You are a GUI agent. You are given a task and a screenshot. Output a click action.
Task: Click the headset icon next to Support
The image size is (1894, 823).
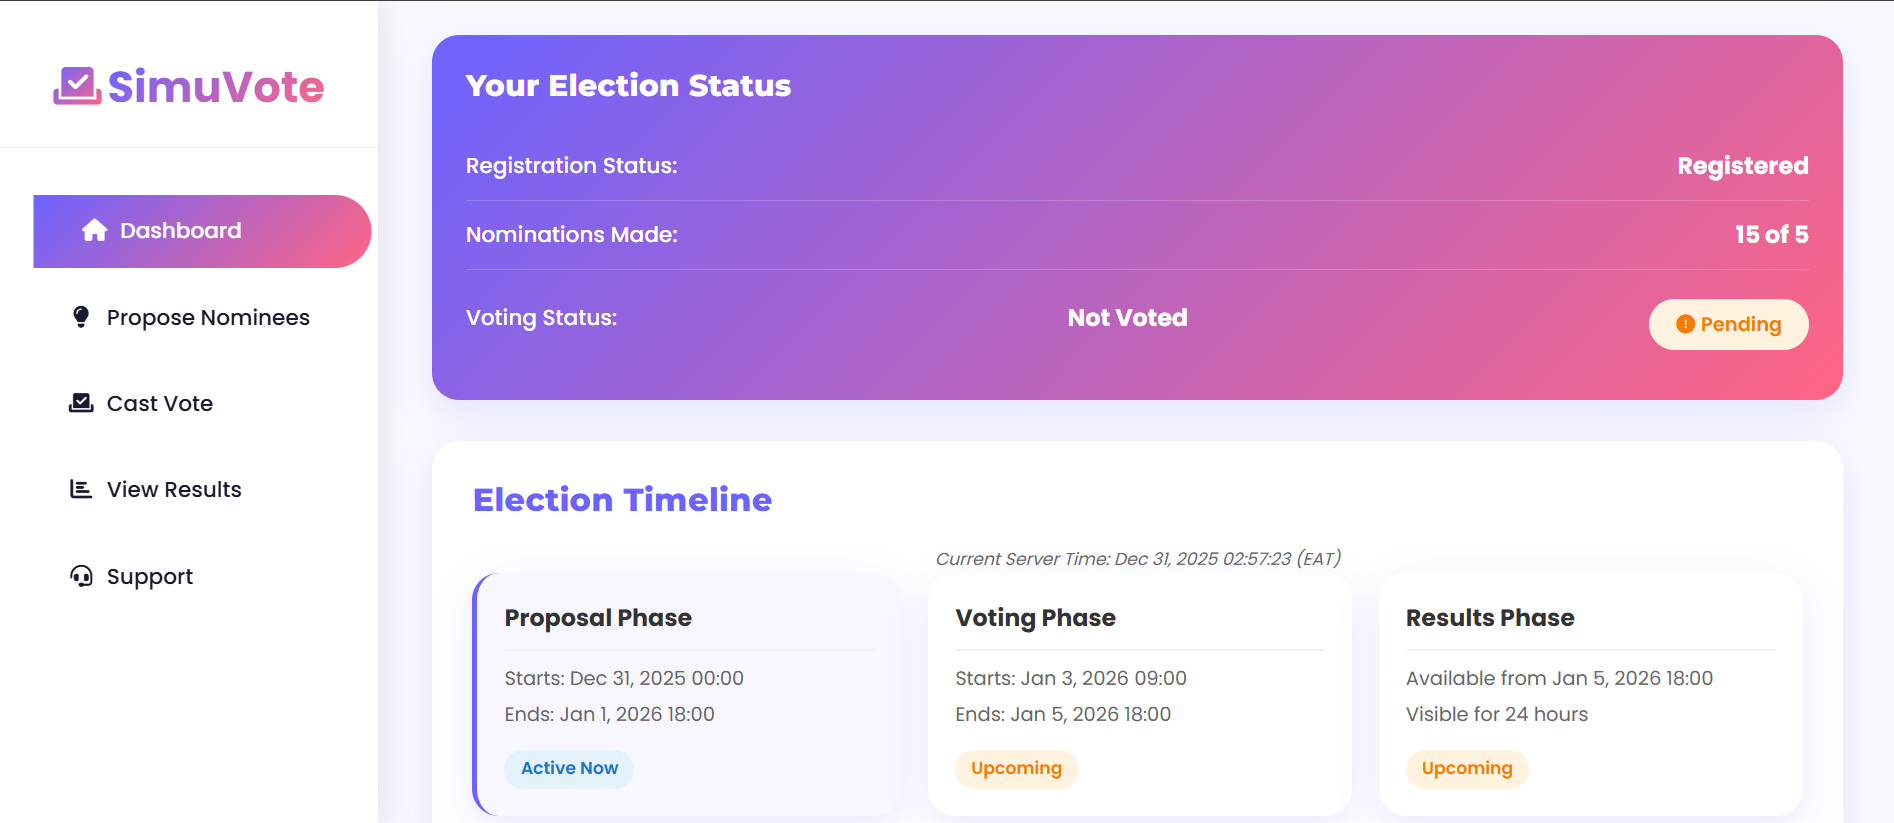(81, 576)
